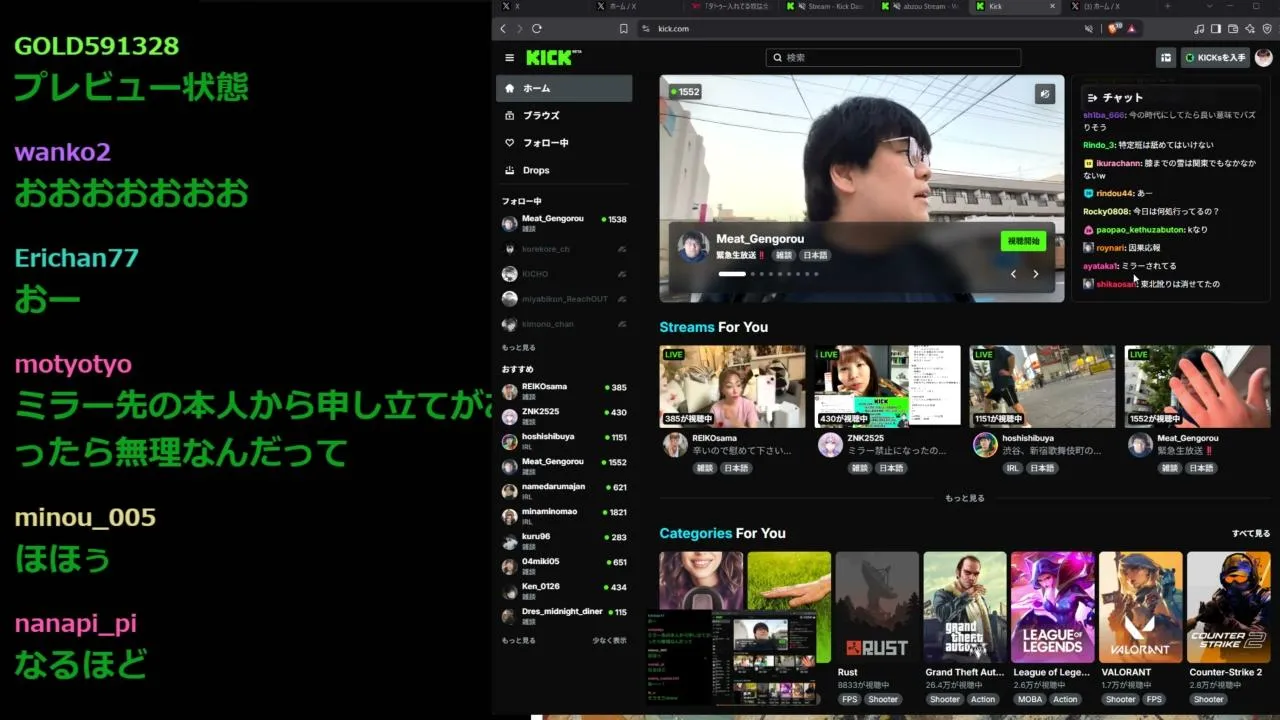Image resolution: width=1280 pixels, height=720 pixels.
Task: Open a new browser tab
Action: tap(1168, 6)
